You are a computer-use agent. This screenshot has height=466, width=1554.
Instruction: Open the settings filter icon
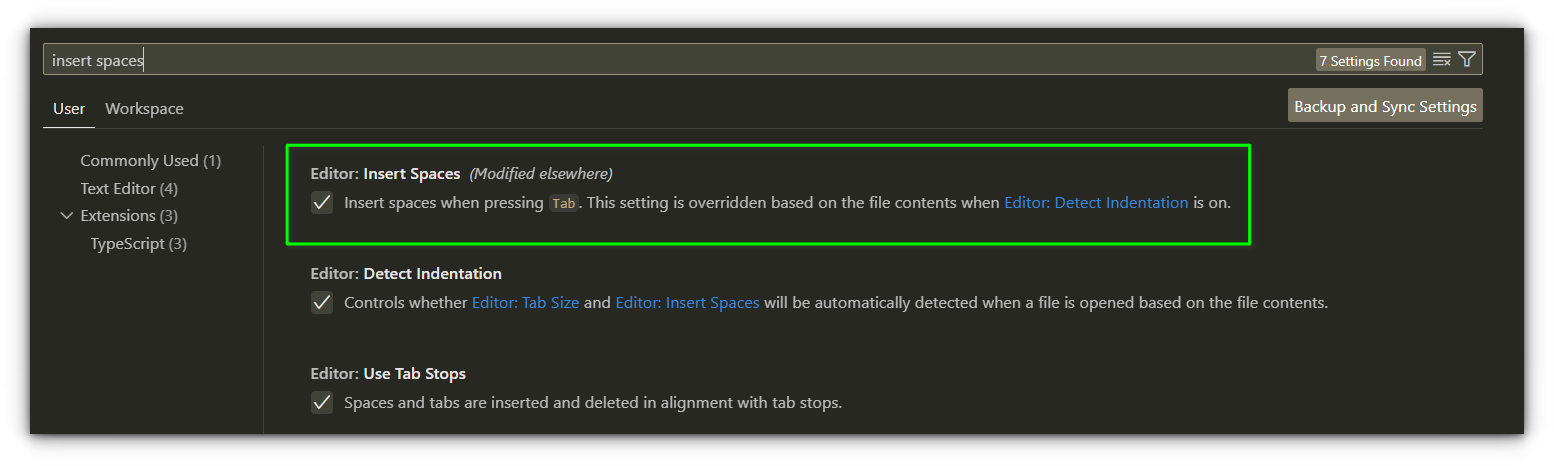pyautogui.click(x=1467, y=60)
